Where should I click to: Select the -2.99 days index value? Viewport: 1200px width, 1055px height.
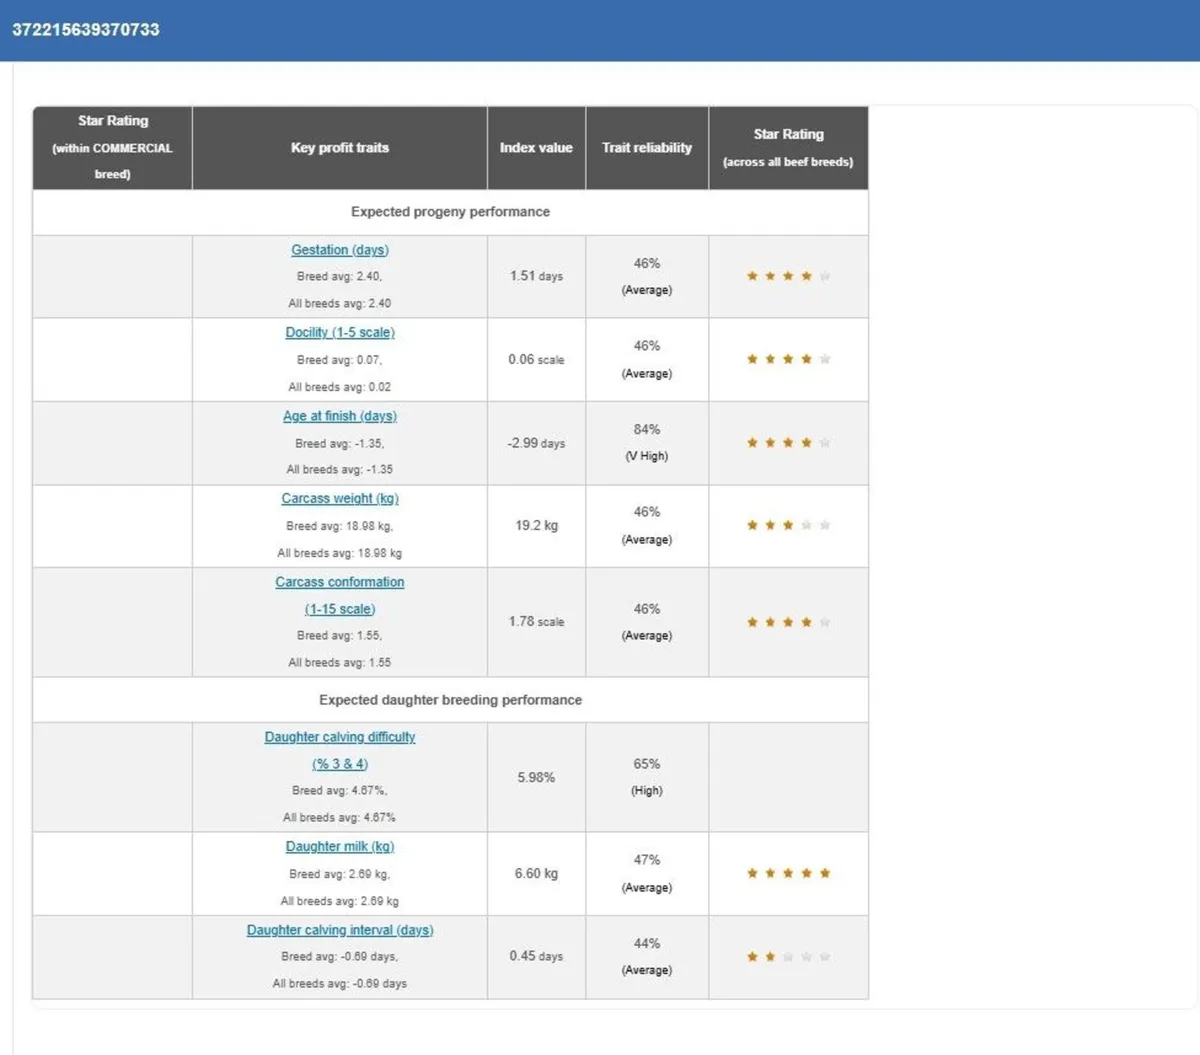pyautogui.click(x=536, y=443)
